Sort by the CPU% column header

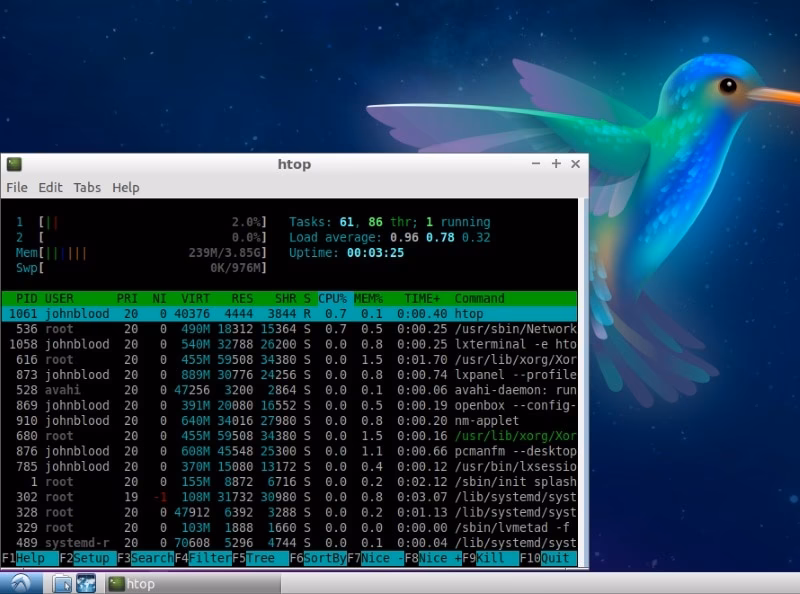tap(332, 298)
